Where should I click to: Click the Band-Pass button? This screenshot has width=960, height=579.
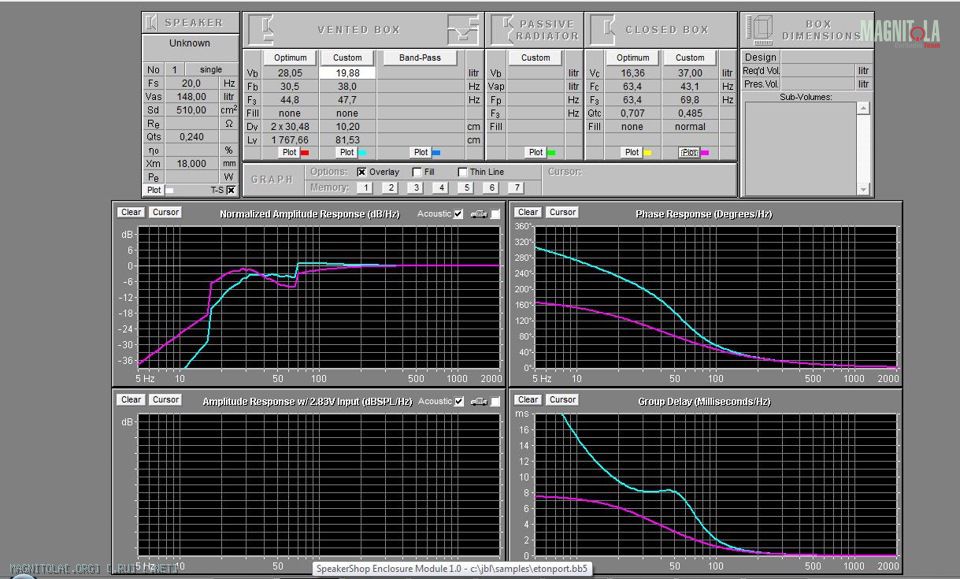[x=420, y=58]
